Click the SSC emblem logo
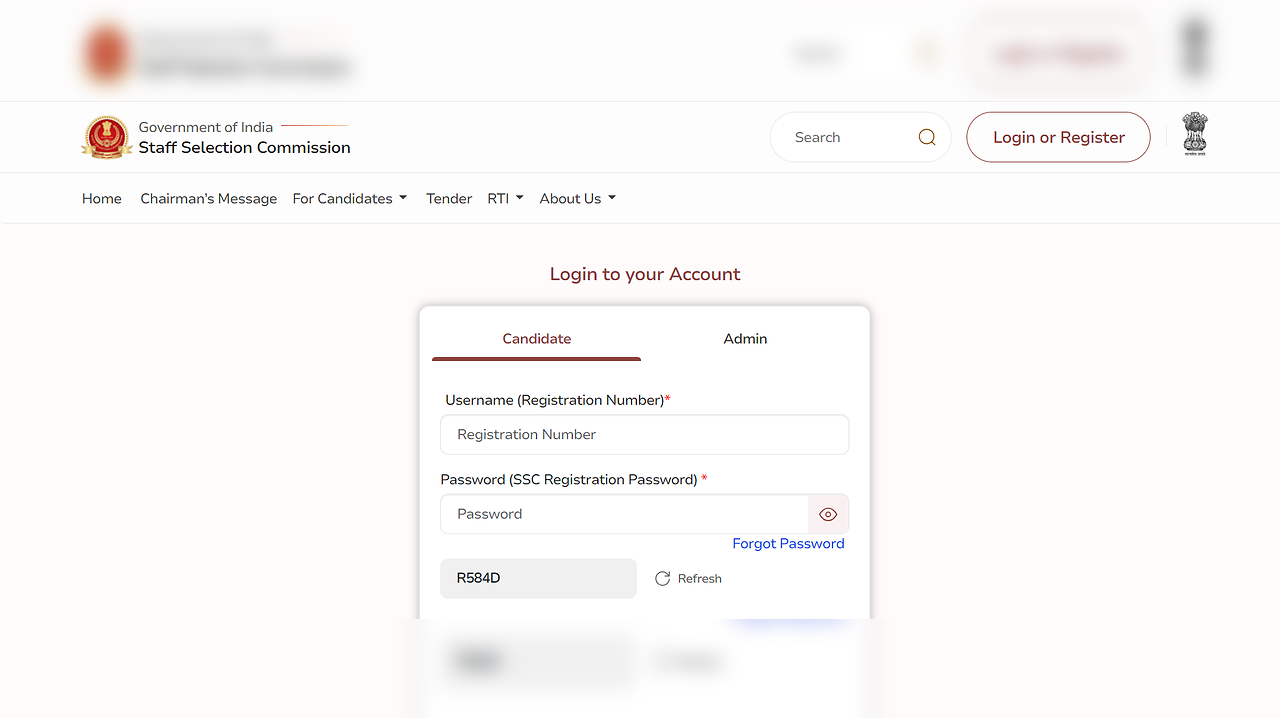 pos(106,137)
